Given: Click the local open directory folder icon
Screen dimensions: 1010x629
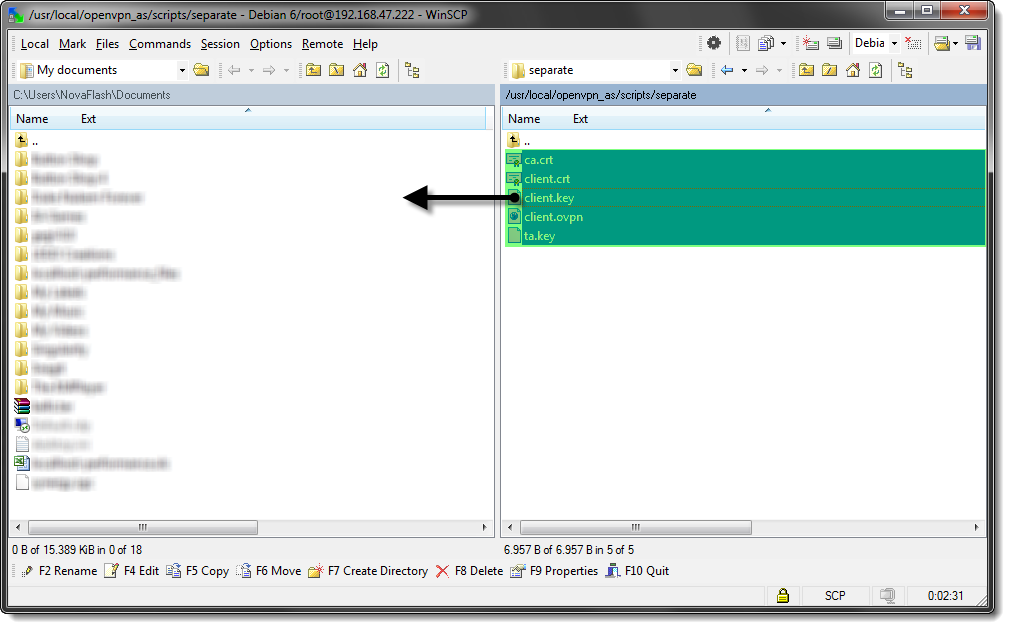Looking at the screenshot, I should point(202,70).
